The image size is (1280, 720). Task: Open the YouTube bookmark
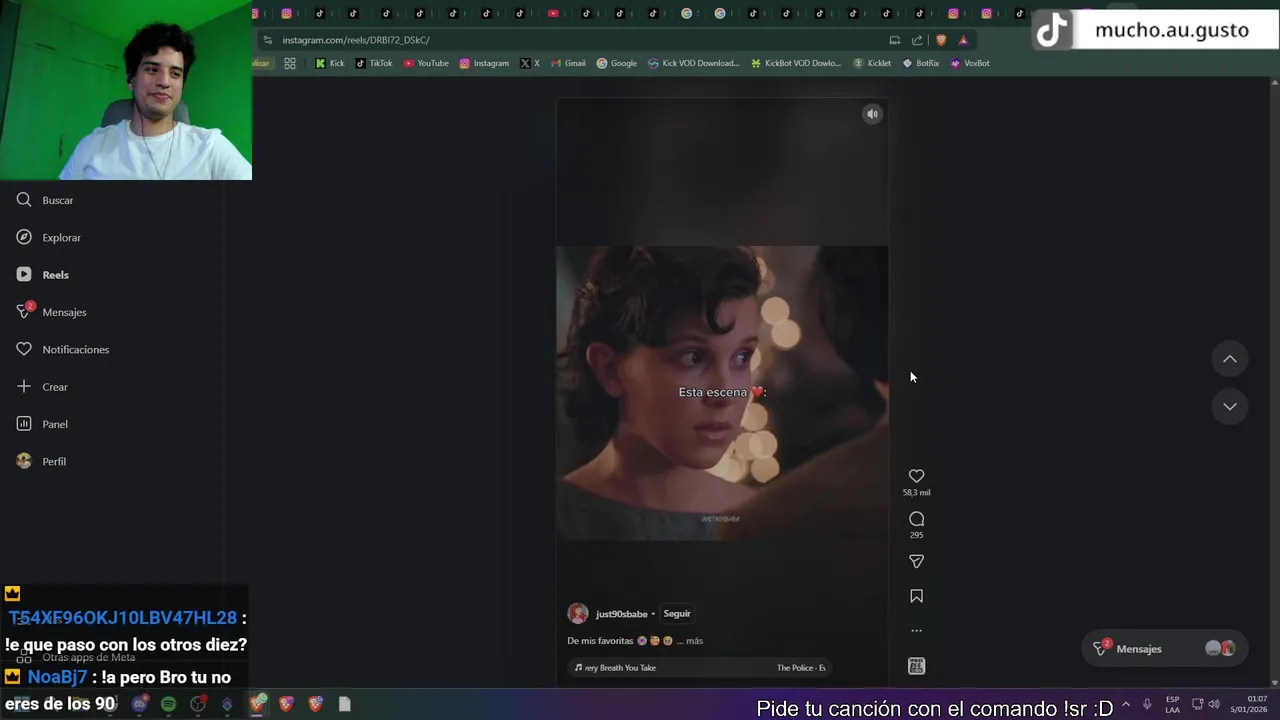click(426, 63)
